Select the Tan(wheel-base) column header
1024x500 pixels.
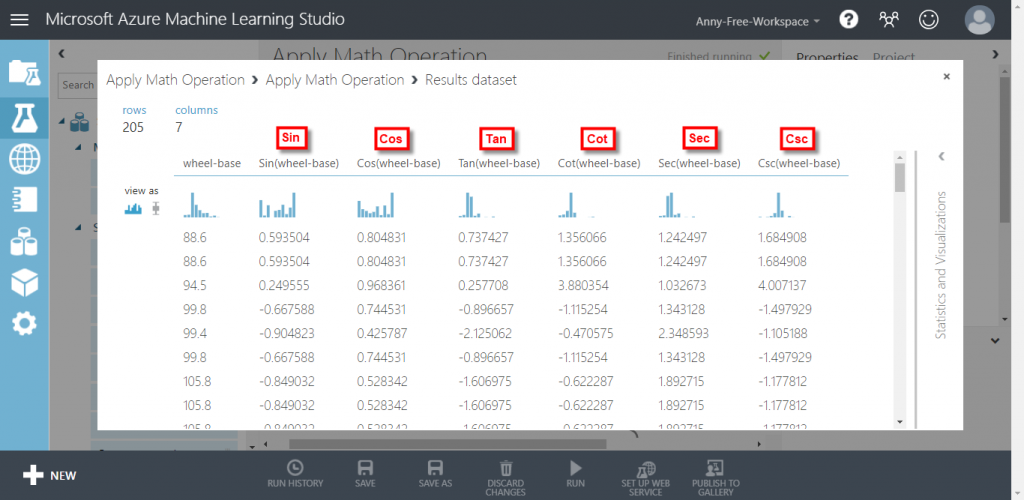click(x=500, y=163)
